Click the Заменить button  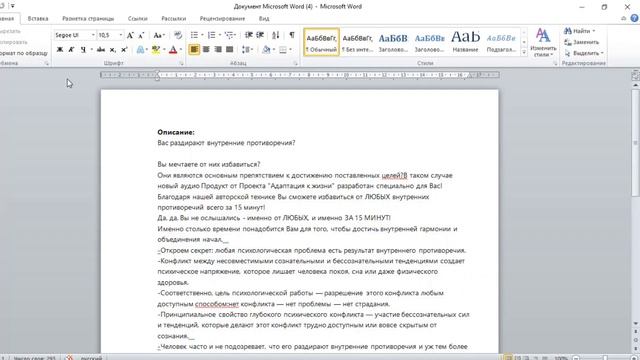[x=582, y=42]
